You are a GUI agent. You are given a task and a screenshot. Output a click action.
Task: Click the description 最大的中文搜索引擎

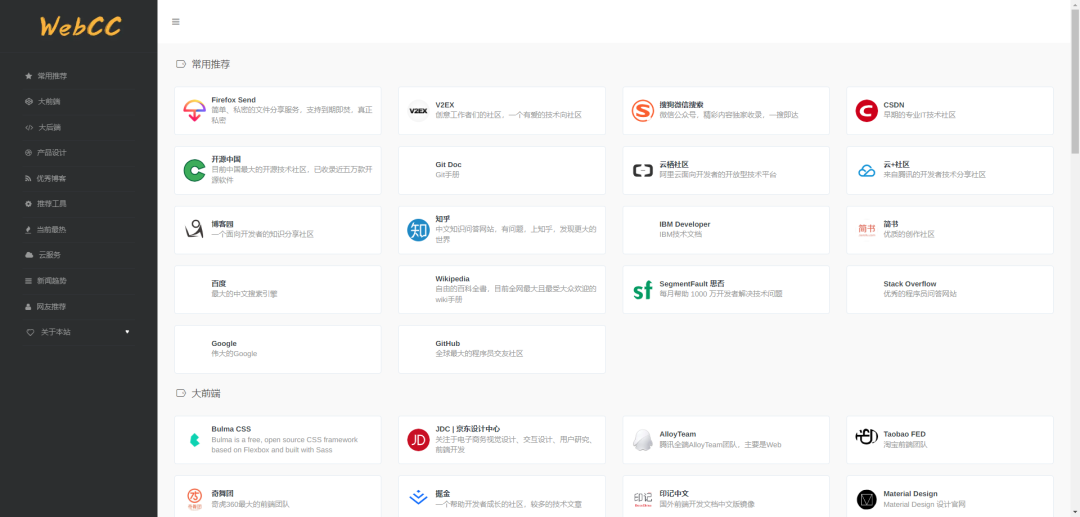point(245,294)
